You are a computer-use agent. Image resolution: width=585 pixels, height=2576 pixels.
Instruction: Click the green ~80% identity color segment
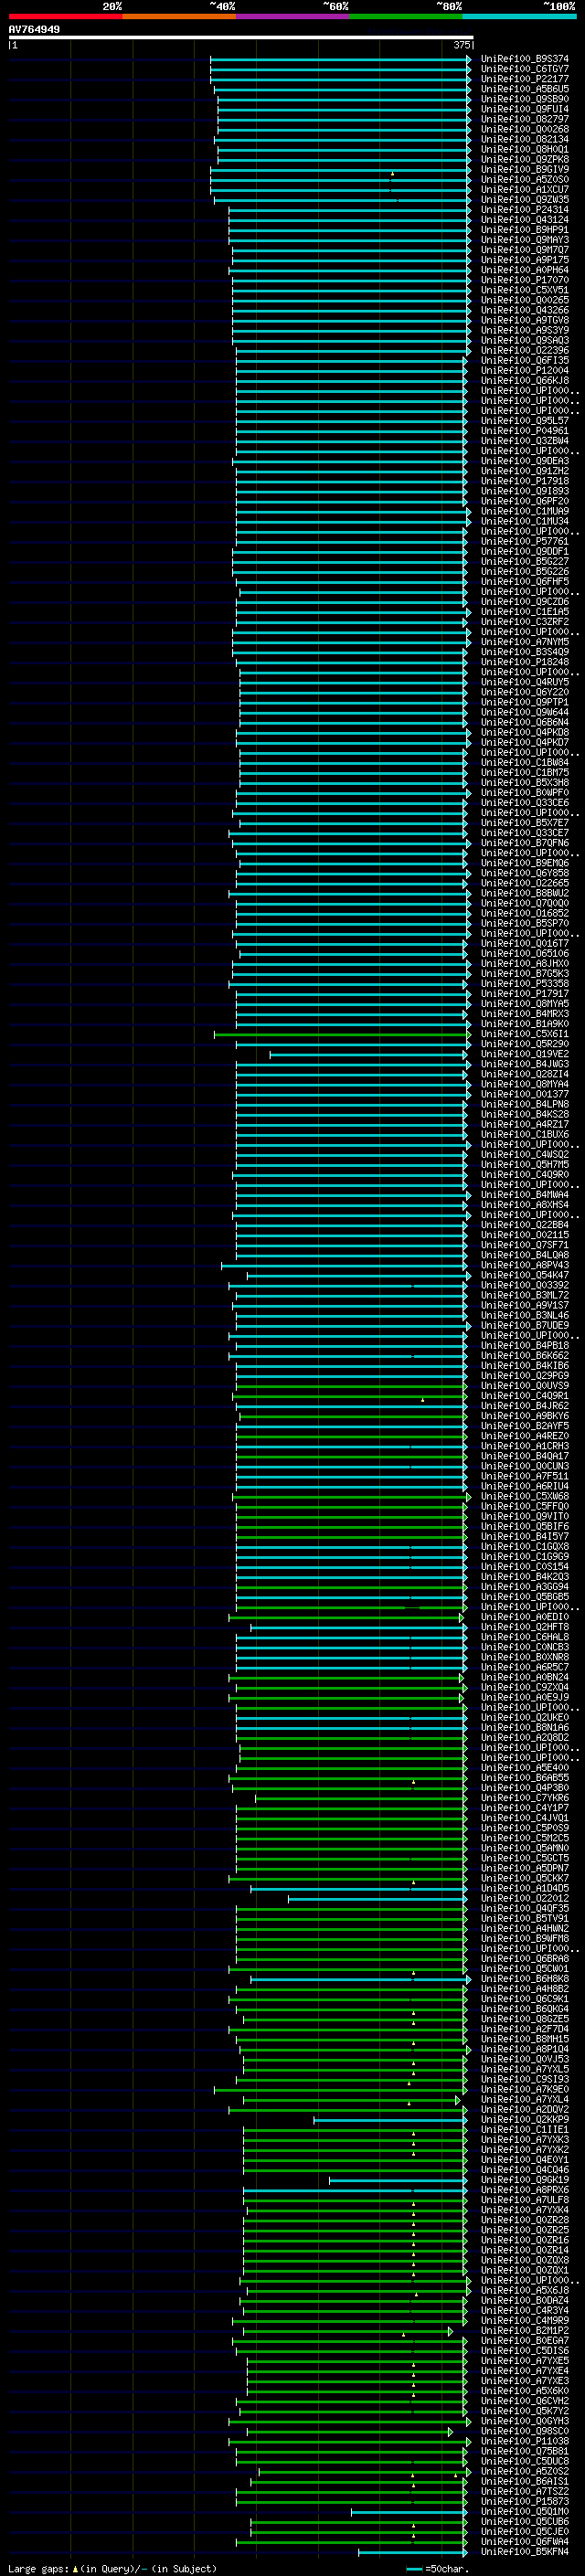pos(406,16)
